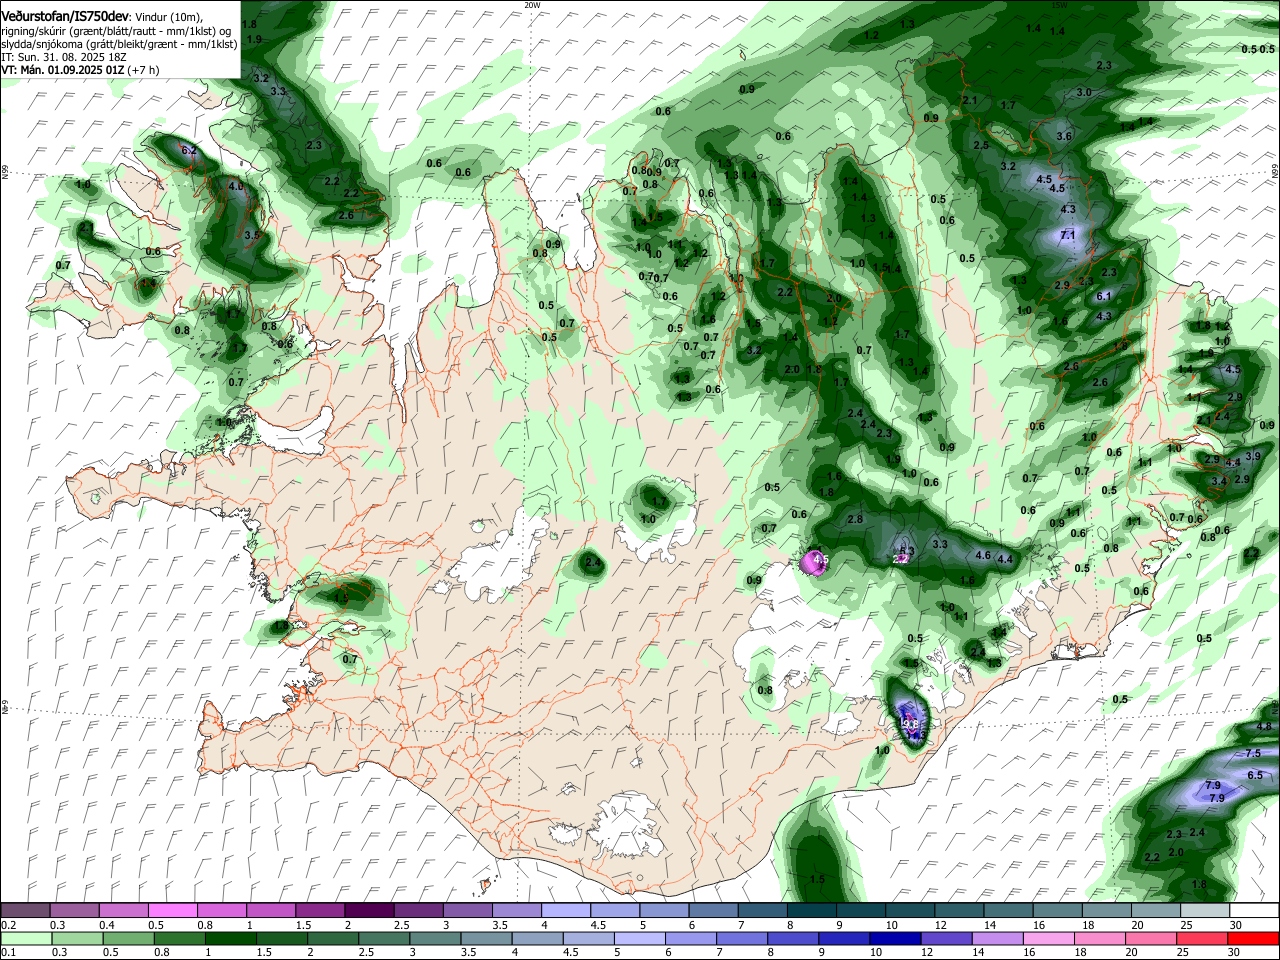The image size is (1280, 960).
Task: Click the initial time line 'IT: Sun. 31. 08. 2025 18Z'
Action: [63, 57]
